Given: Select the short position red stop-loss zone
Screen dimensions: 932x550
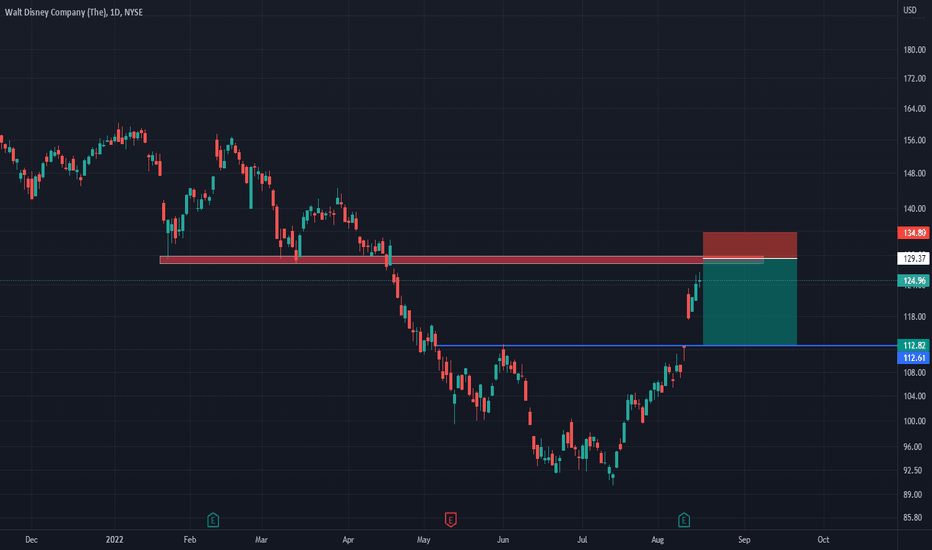Looking at the screenshot, I should click(750, 245).
